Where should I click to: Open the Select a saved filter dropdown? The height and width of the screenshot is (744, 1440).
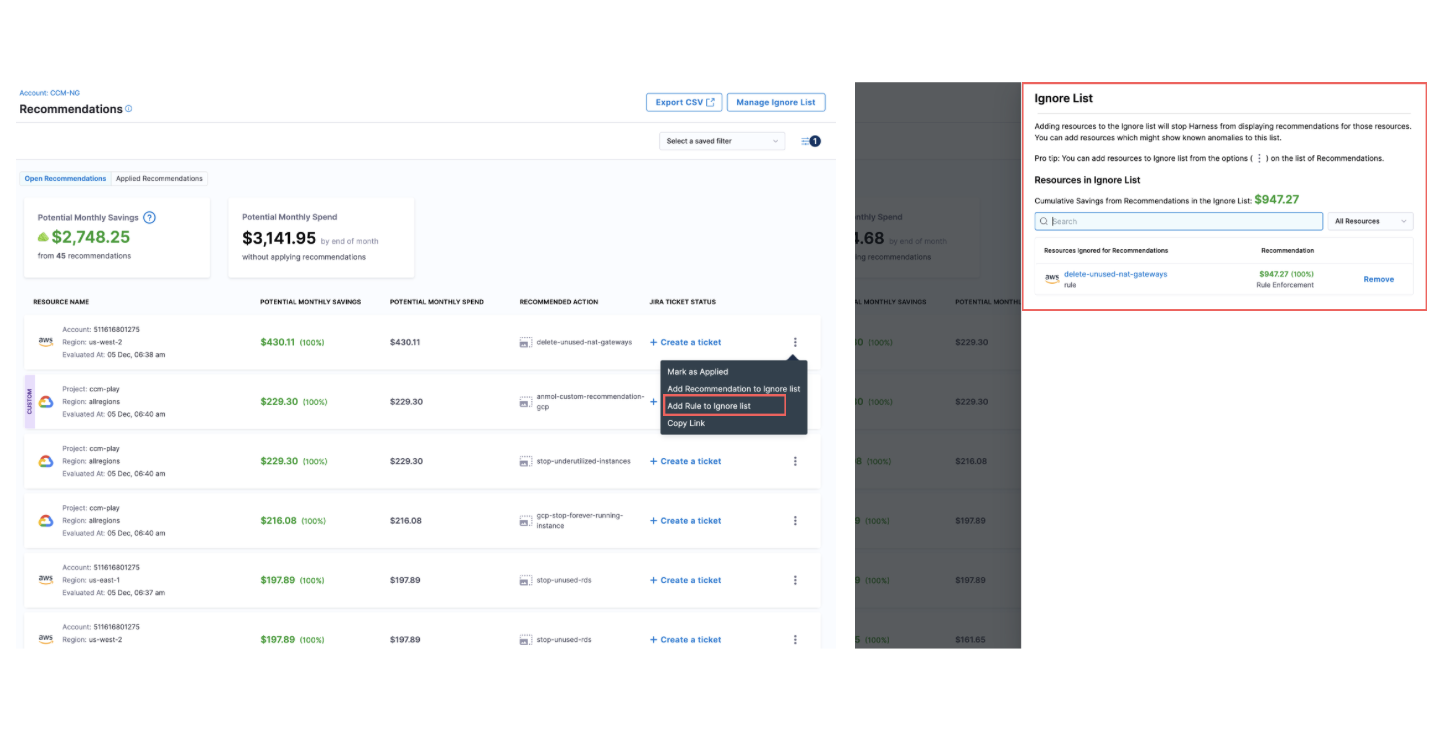point(722,141)
